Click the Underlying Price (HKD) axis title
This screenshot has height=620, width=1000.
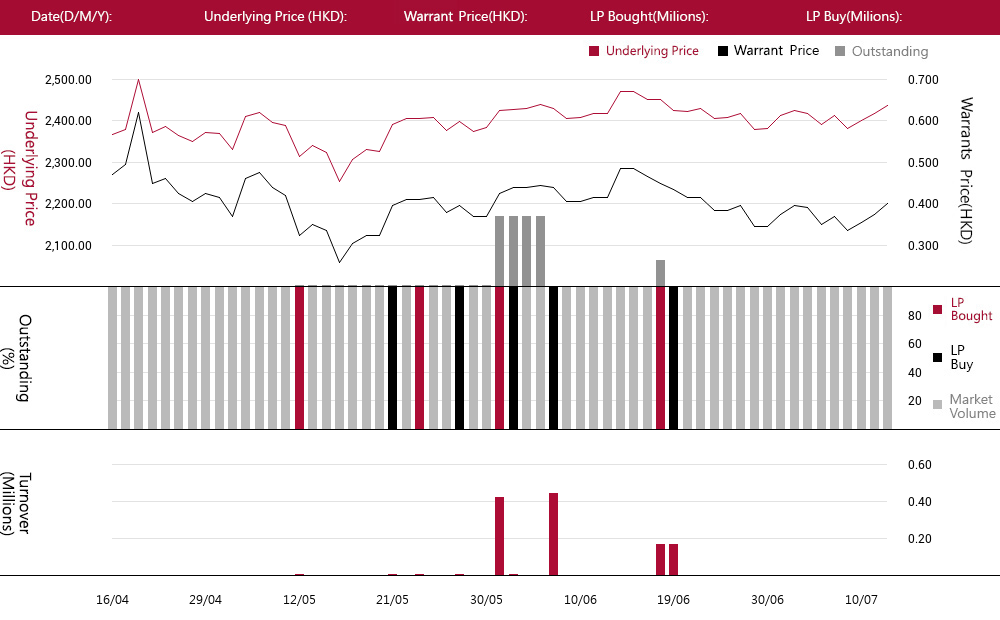point(19,168)
